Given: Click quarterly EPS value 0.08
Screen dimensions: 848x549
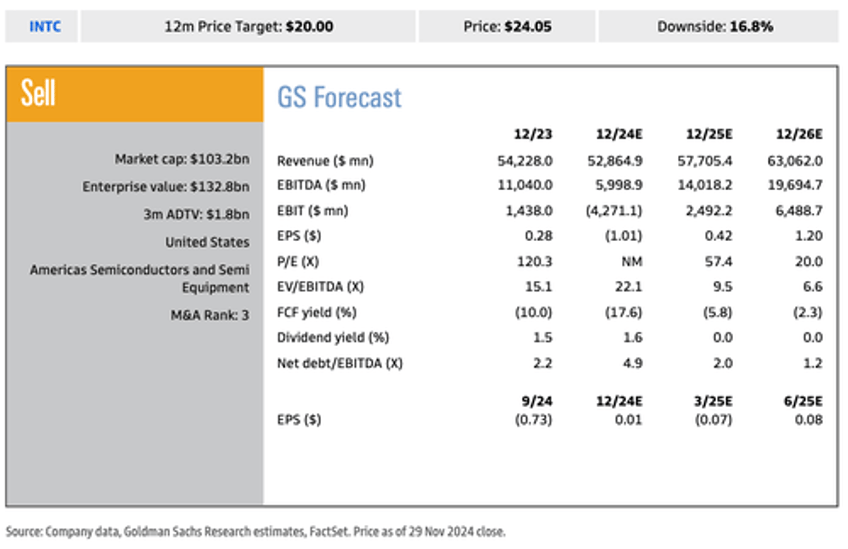Looking at the screenshot, I should (809, 419).
